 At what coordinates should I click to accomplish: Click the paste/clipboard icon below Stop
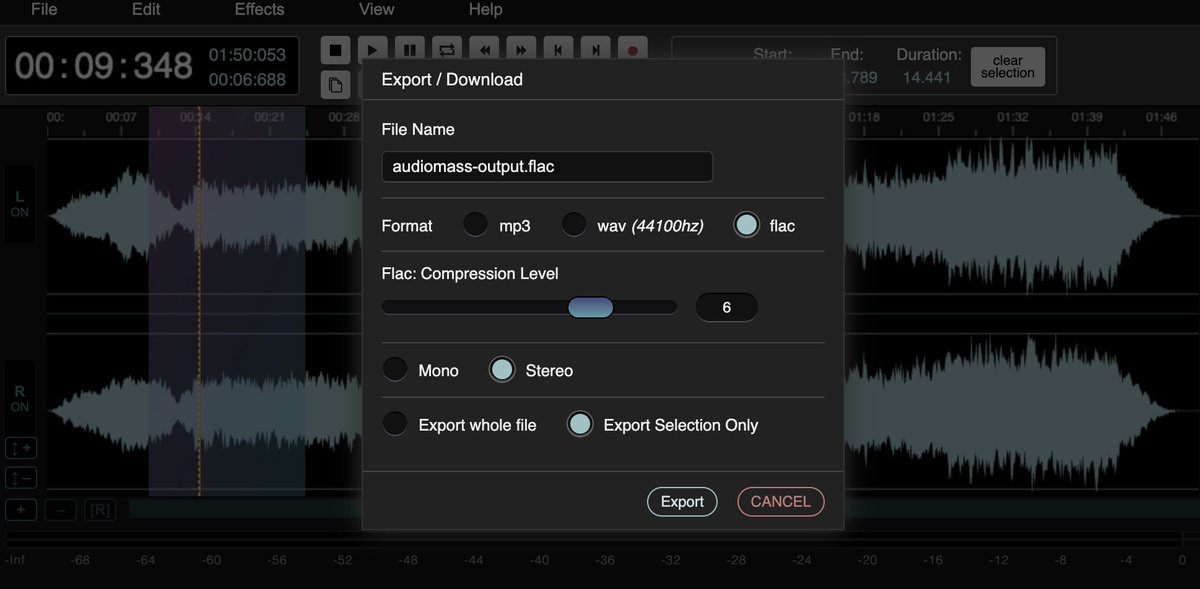pos(335,85)
